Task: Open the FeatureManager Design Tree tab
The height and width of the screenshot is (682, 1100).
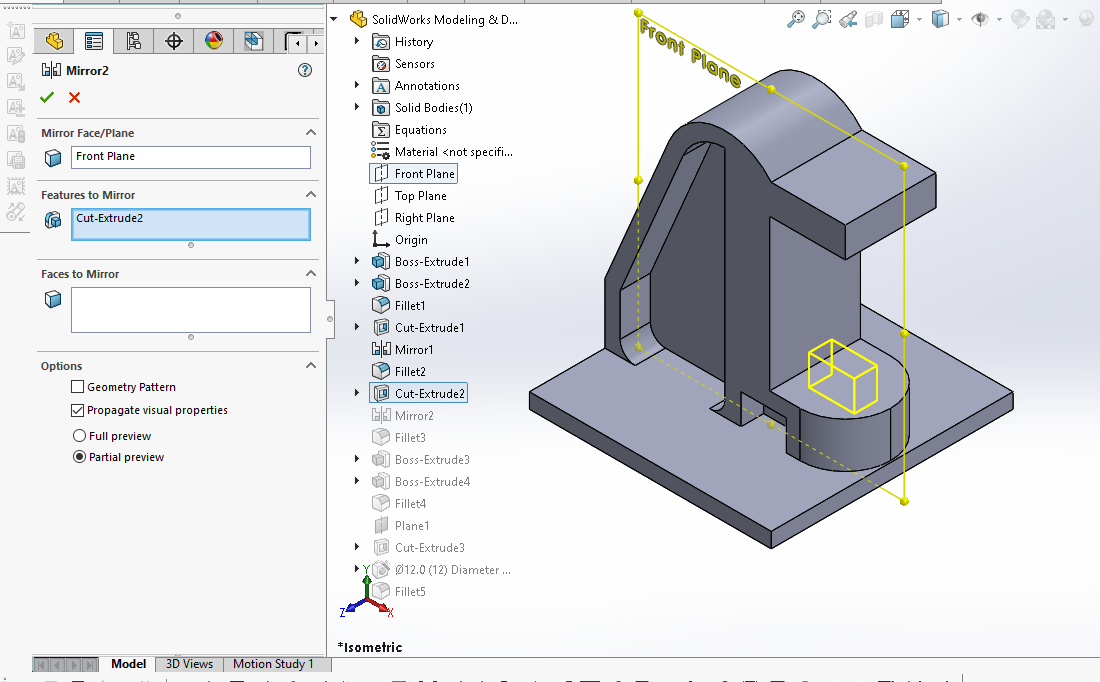Action: 54,41
